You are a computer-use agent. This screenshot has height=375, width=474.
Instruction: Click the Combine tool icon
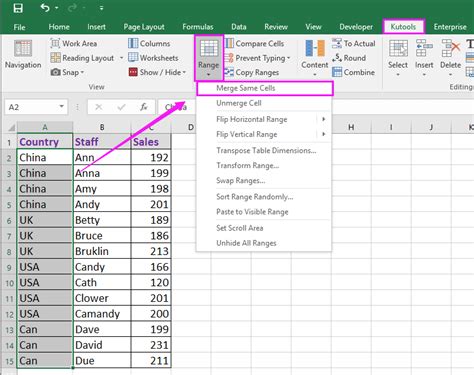(x=337, y=72)
